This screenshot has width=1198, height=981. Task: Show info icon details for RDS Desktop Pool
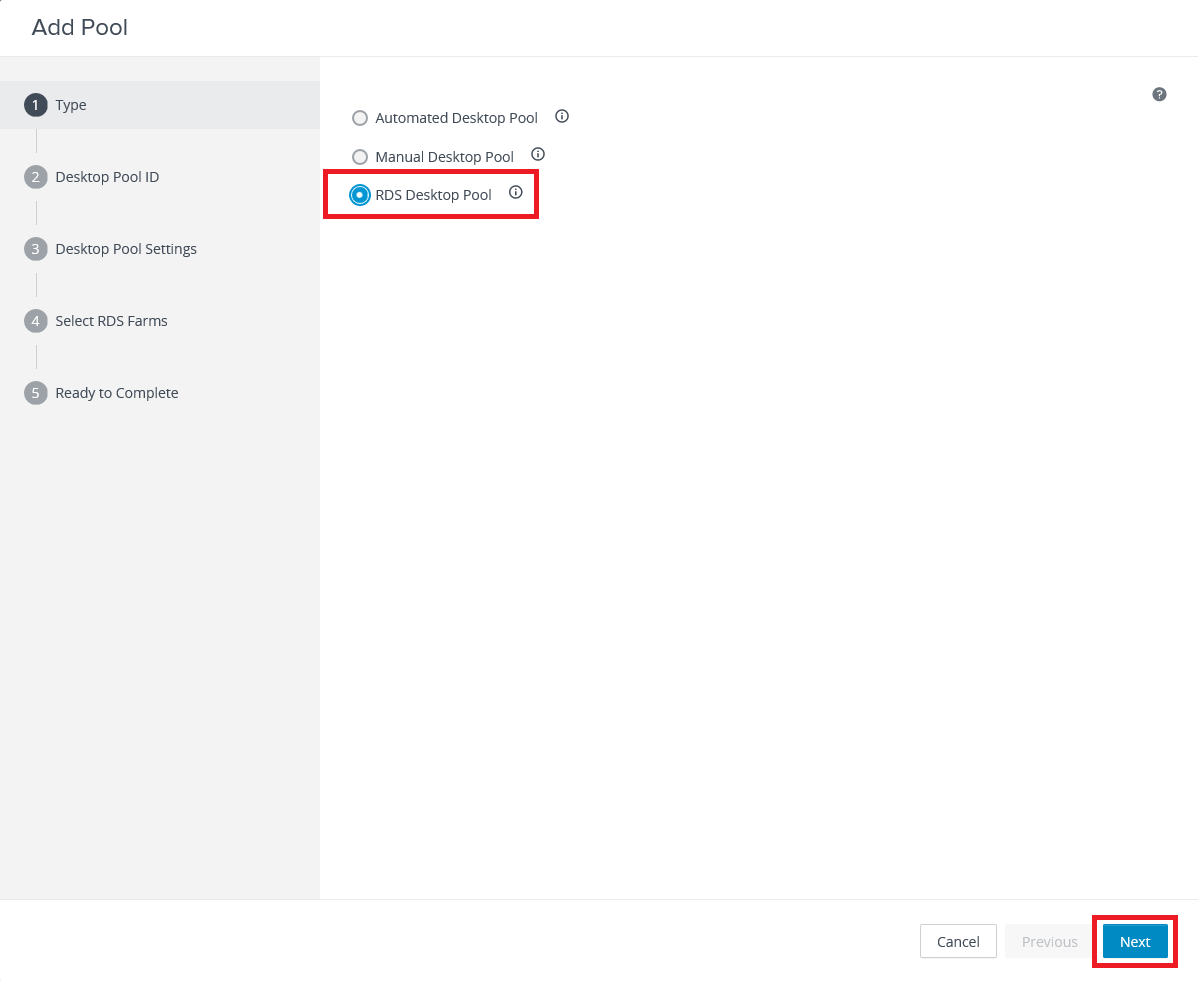[x=516, y=193]
